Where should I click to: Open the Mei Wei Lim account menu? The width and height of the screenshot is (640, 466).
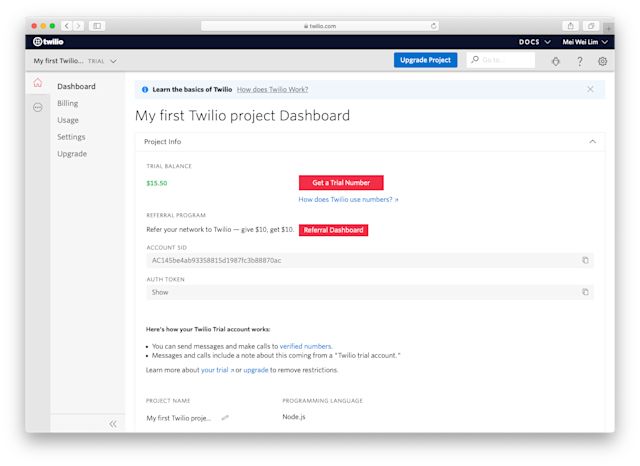[x=585, y=42]
